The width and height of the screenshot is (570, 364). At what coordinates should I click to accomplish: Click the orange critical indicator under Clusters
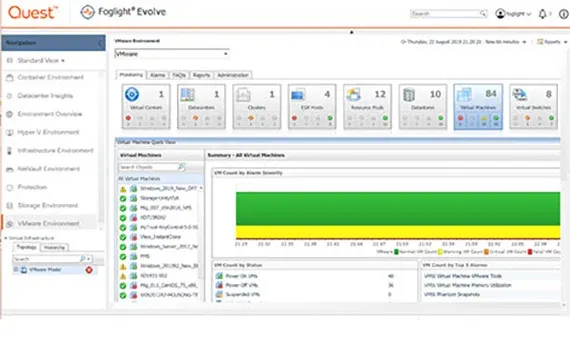pos(251,118)
